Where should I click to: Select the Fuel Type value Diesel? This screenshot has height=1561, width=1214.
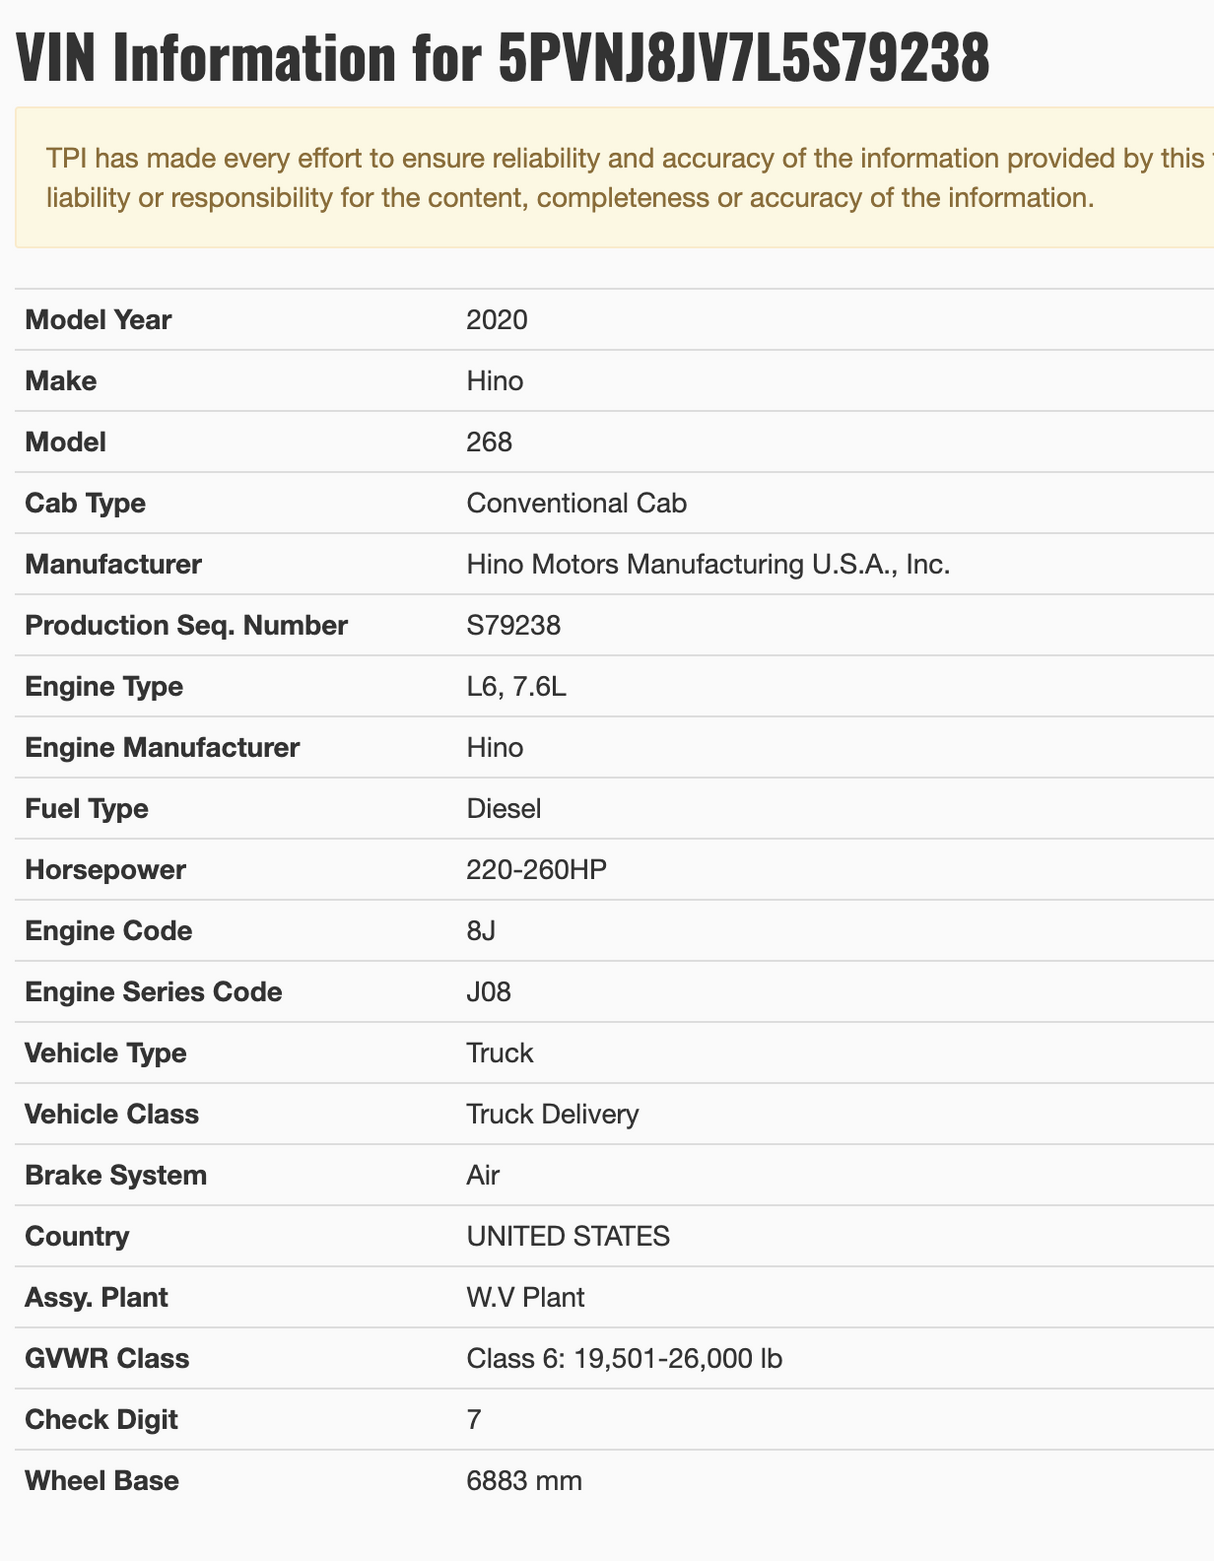(x=504, y=809)
